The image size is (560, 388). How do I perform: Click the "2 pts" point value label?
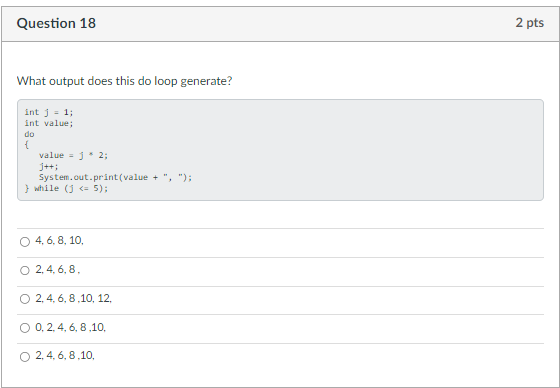530,23
